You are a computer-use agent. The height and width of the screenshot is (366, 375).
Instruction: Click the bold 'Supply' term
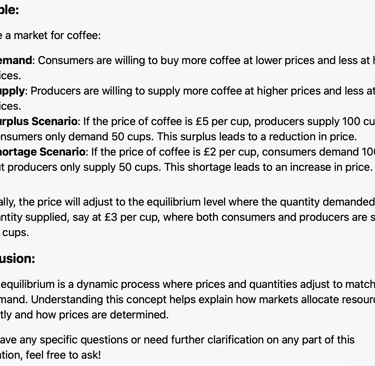pyautogui.click(x=12, y=91)
